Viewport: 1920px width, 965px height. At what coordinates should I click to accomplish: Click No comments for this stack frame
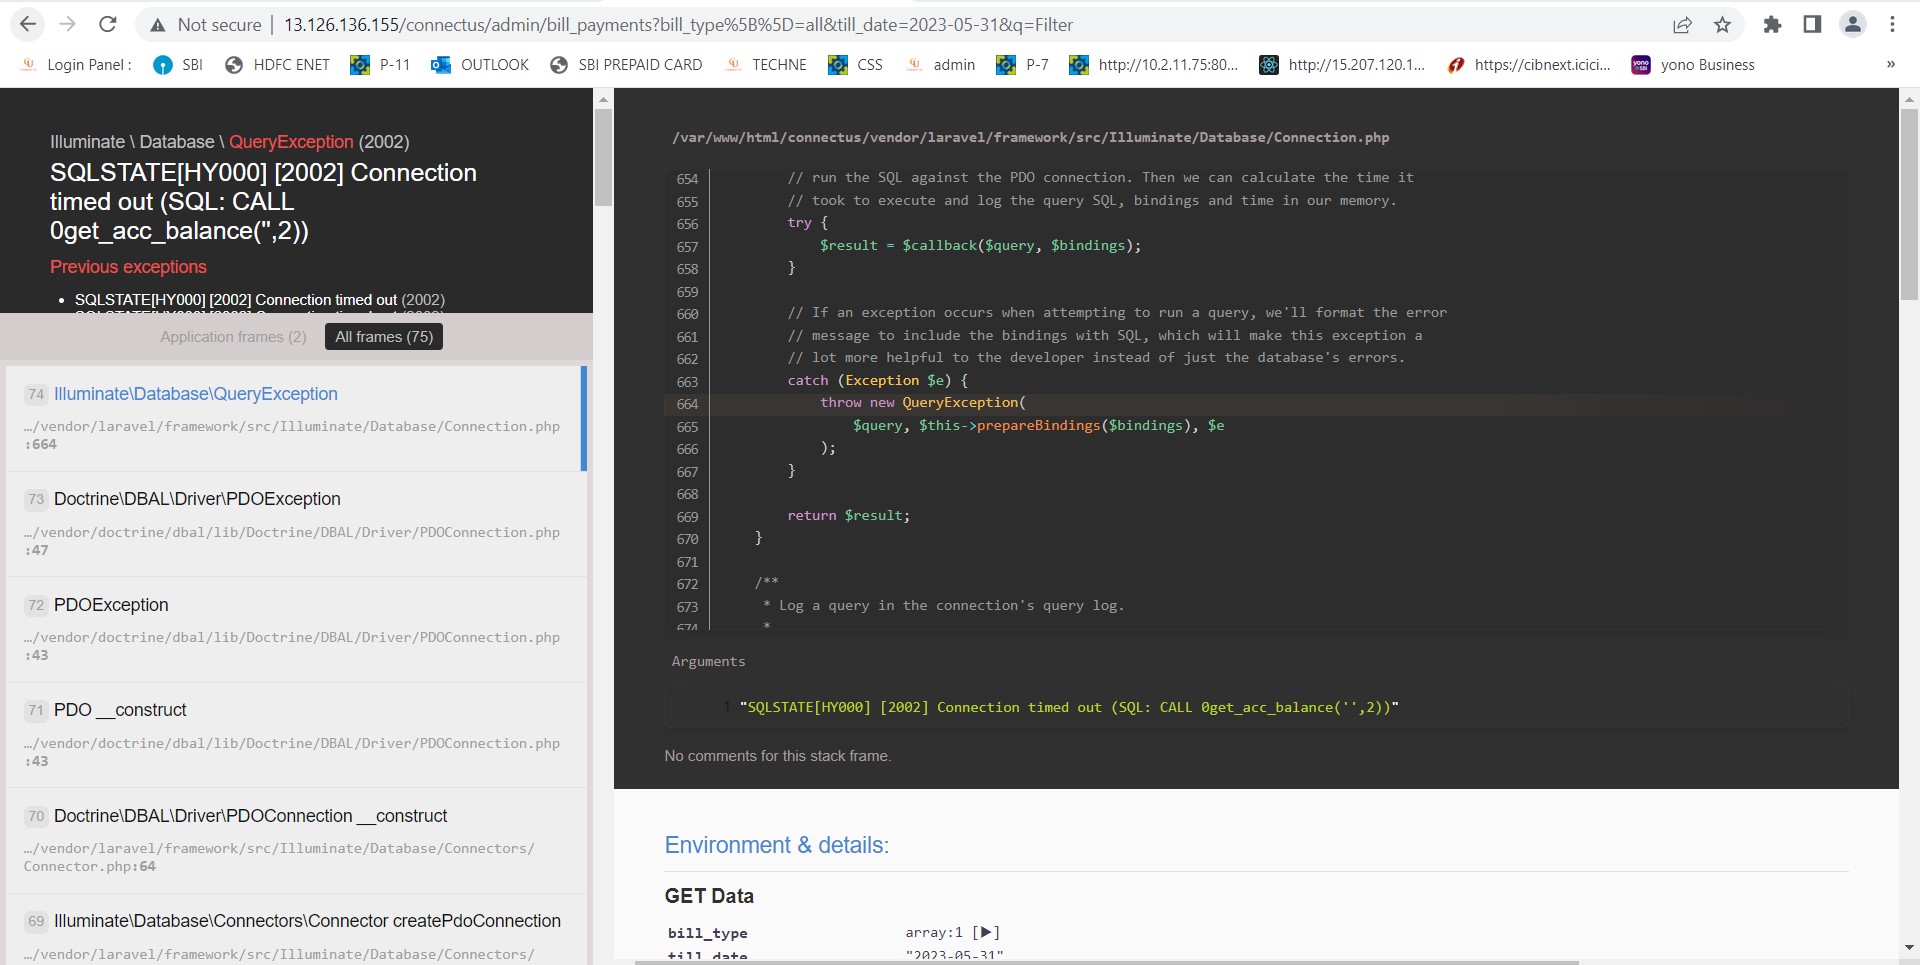click(x=777, y=756)
